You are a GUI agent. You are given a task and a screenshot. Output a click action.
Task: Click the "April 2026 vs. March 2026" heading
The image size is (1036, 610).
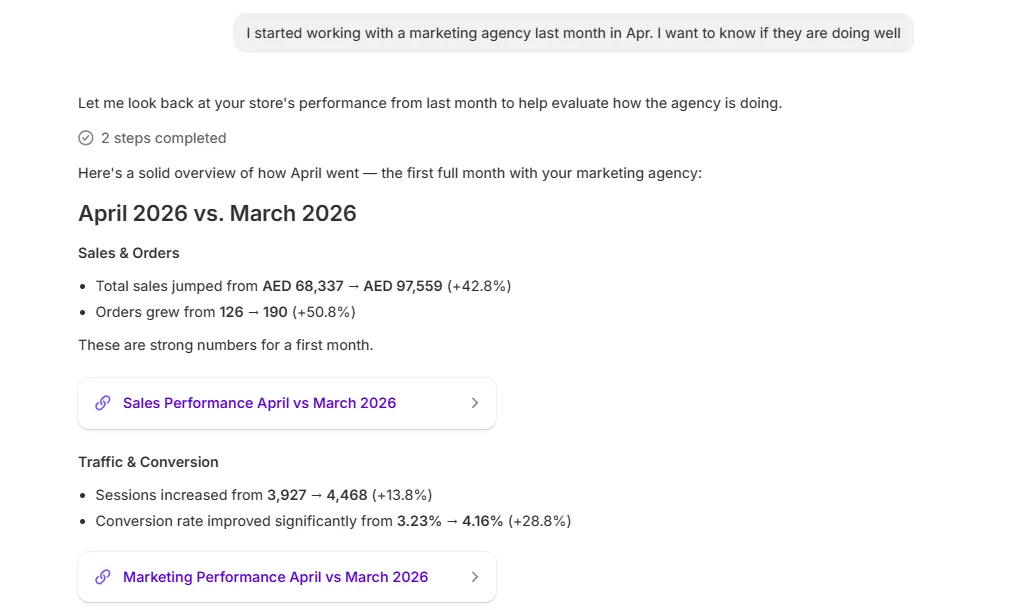tap(217, 213)
